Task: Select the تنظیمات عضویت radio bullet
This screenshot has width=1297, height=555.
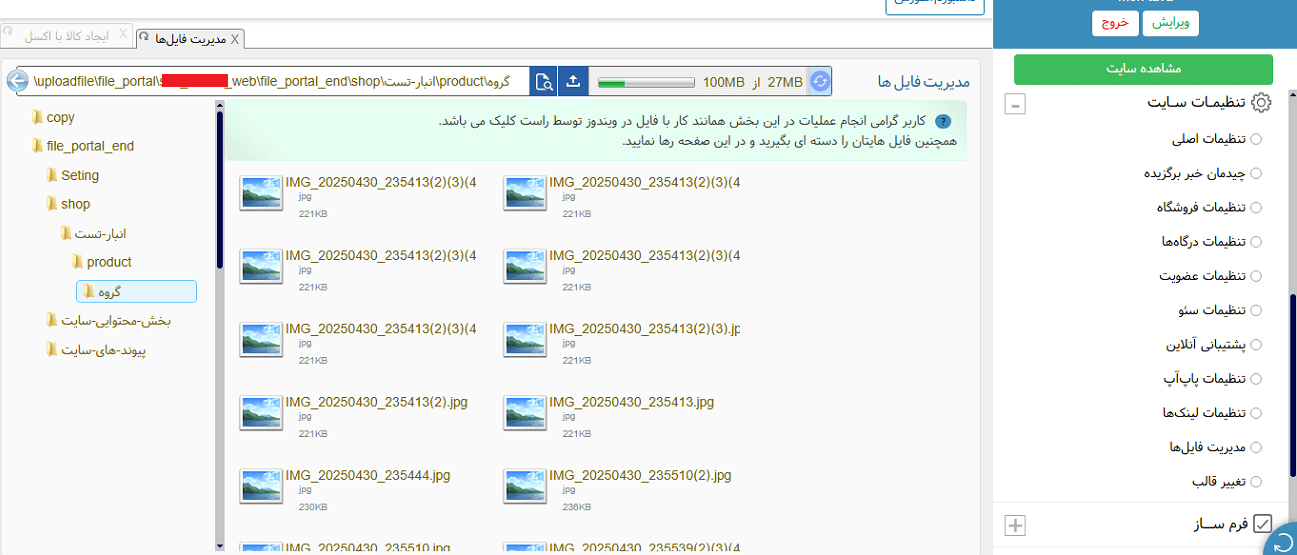Action: tap(1256, 276)
